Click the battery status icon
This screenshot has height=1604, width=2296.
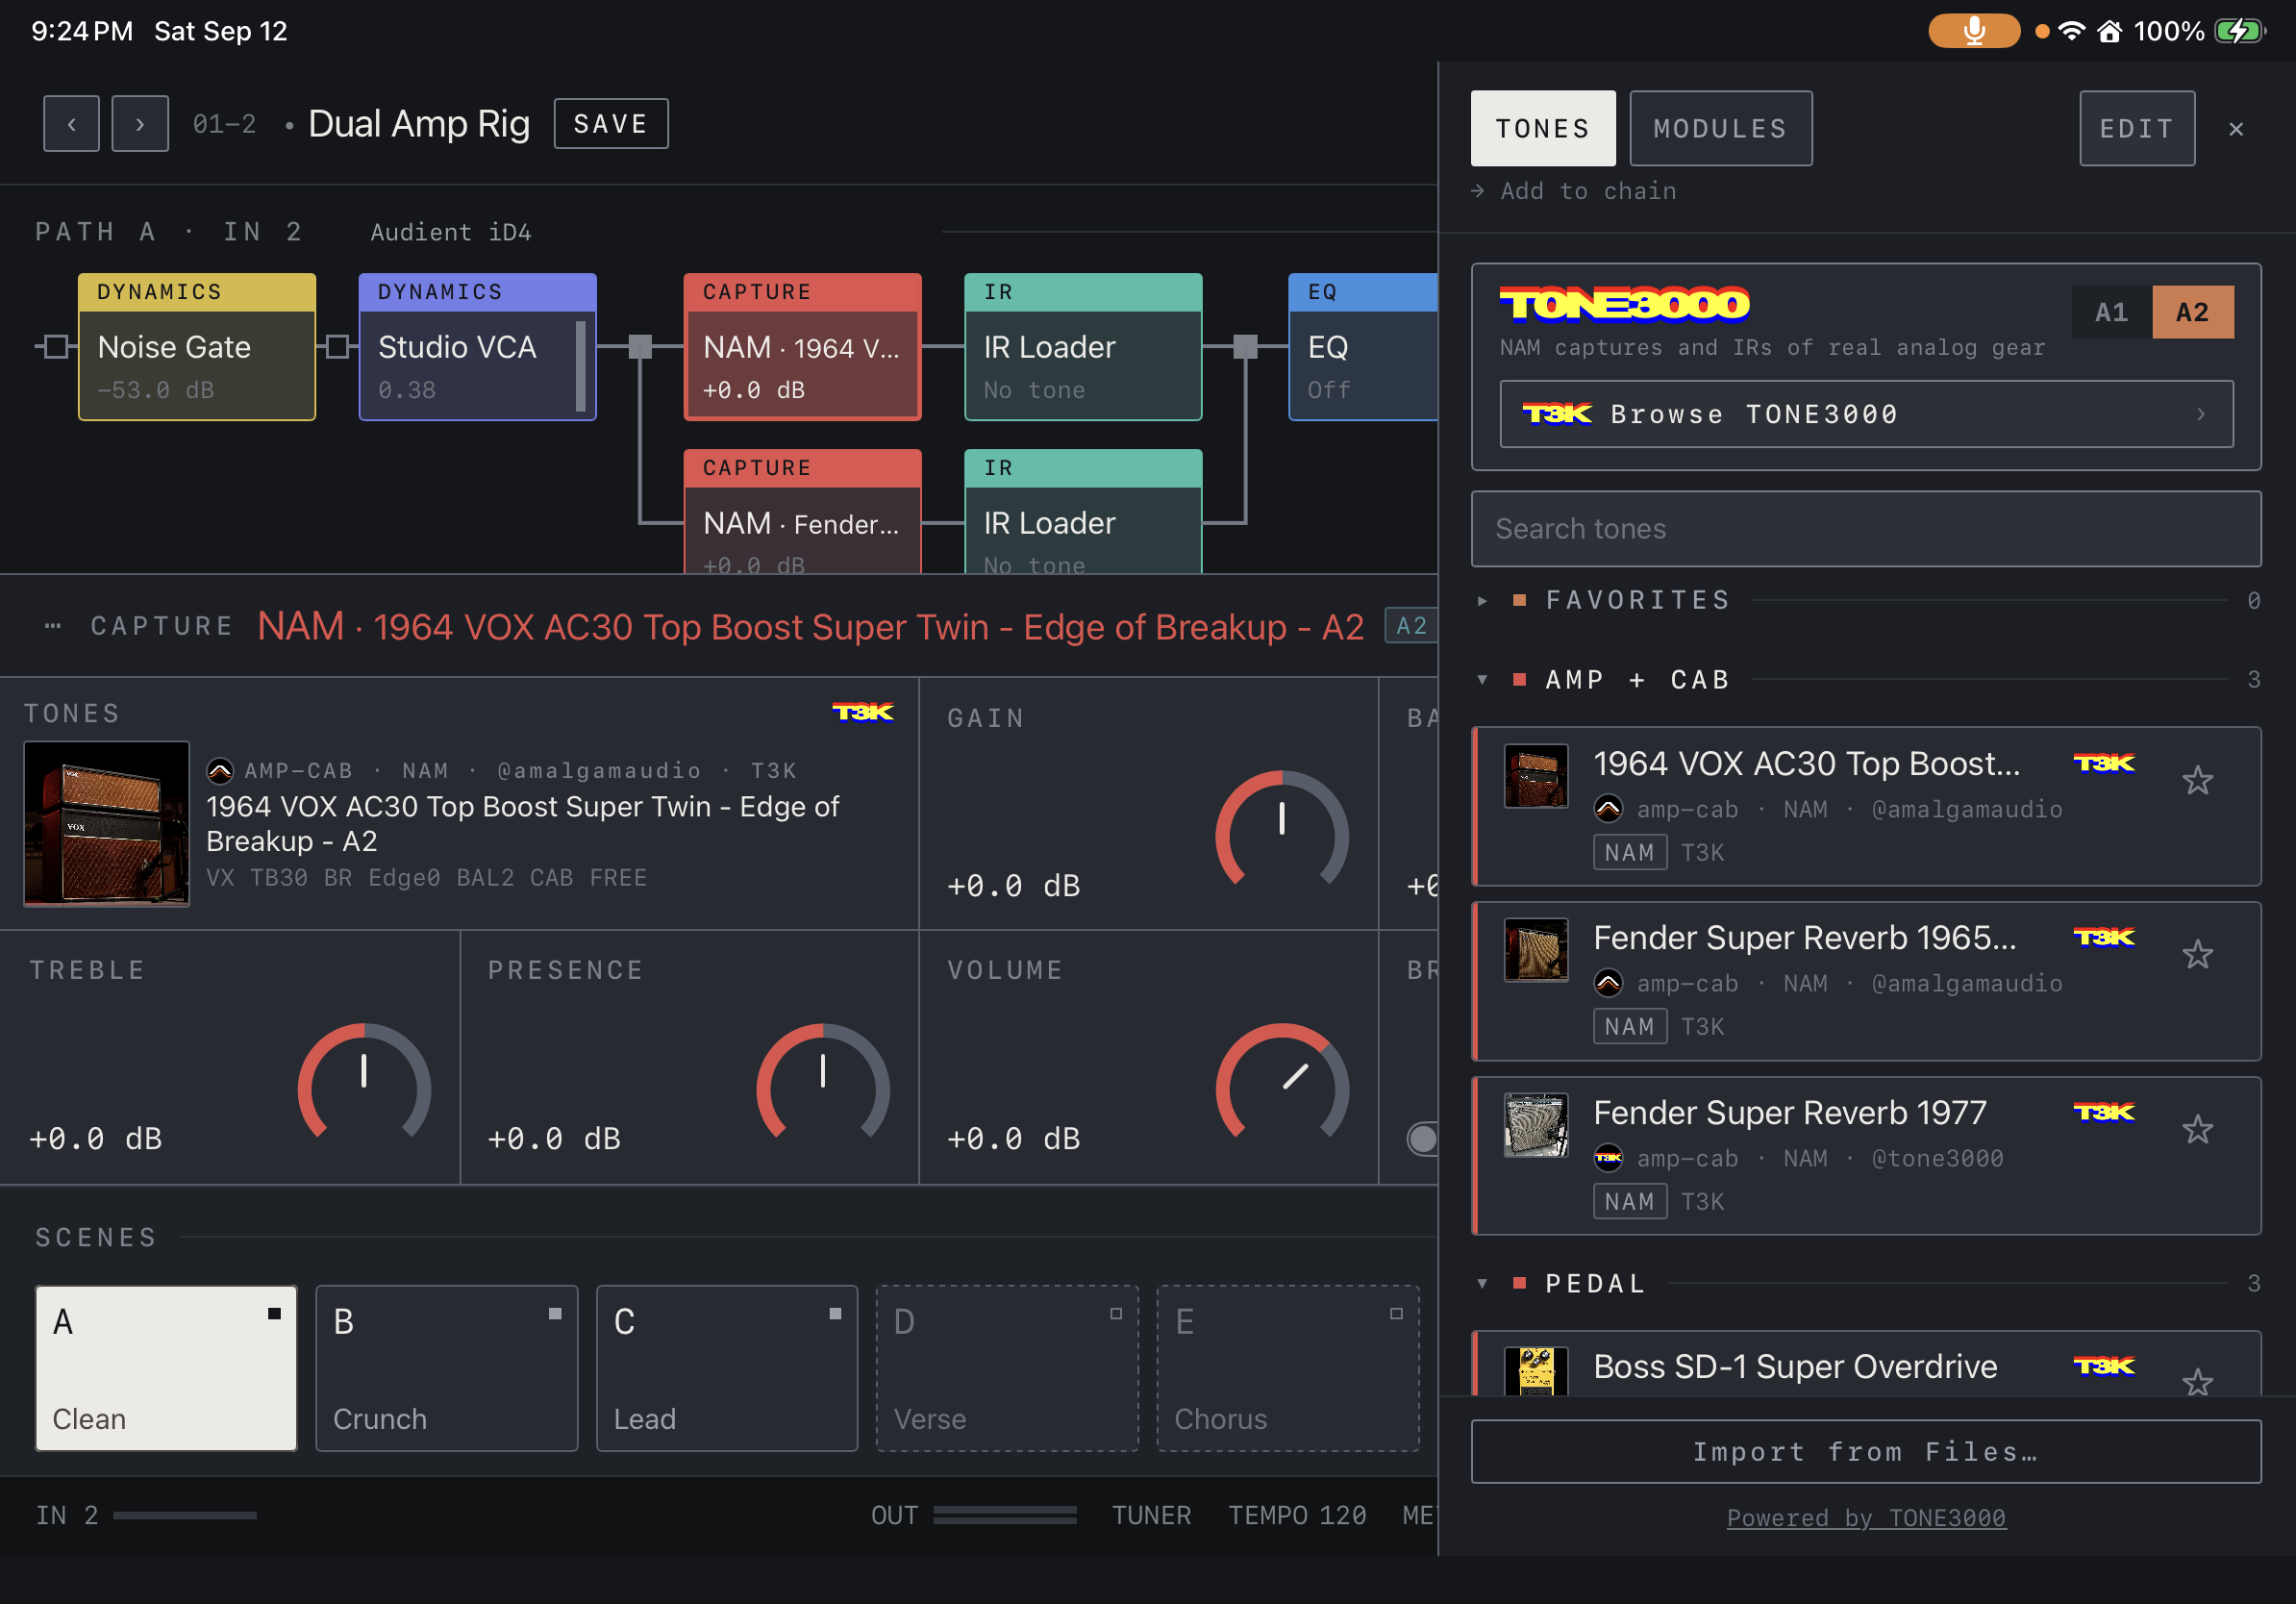[x=2239, y=31]
